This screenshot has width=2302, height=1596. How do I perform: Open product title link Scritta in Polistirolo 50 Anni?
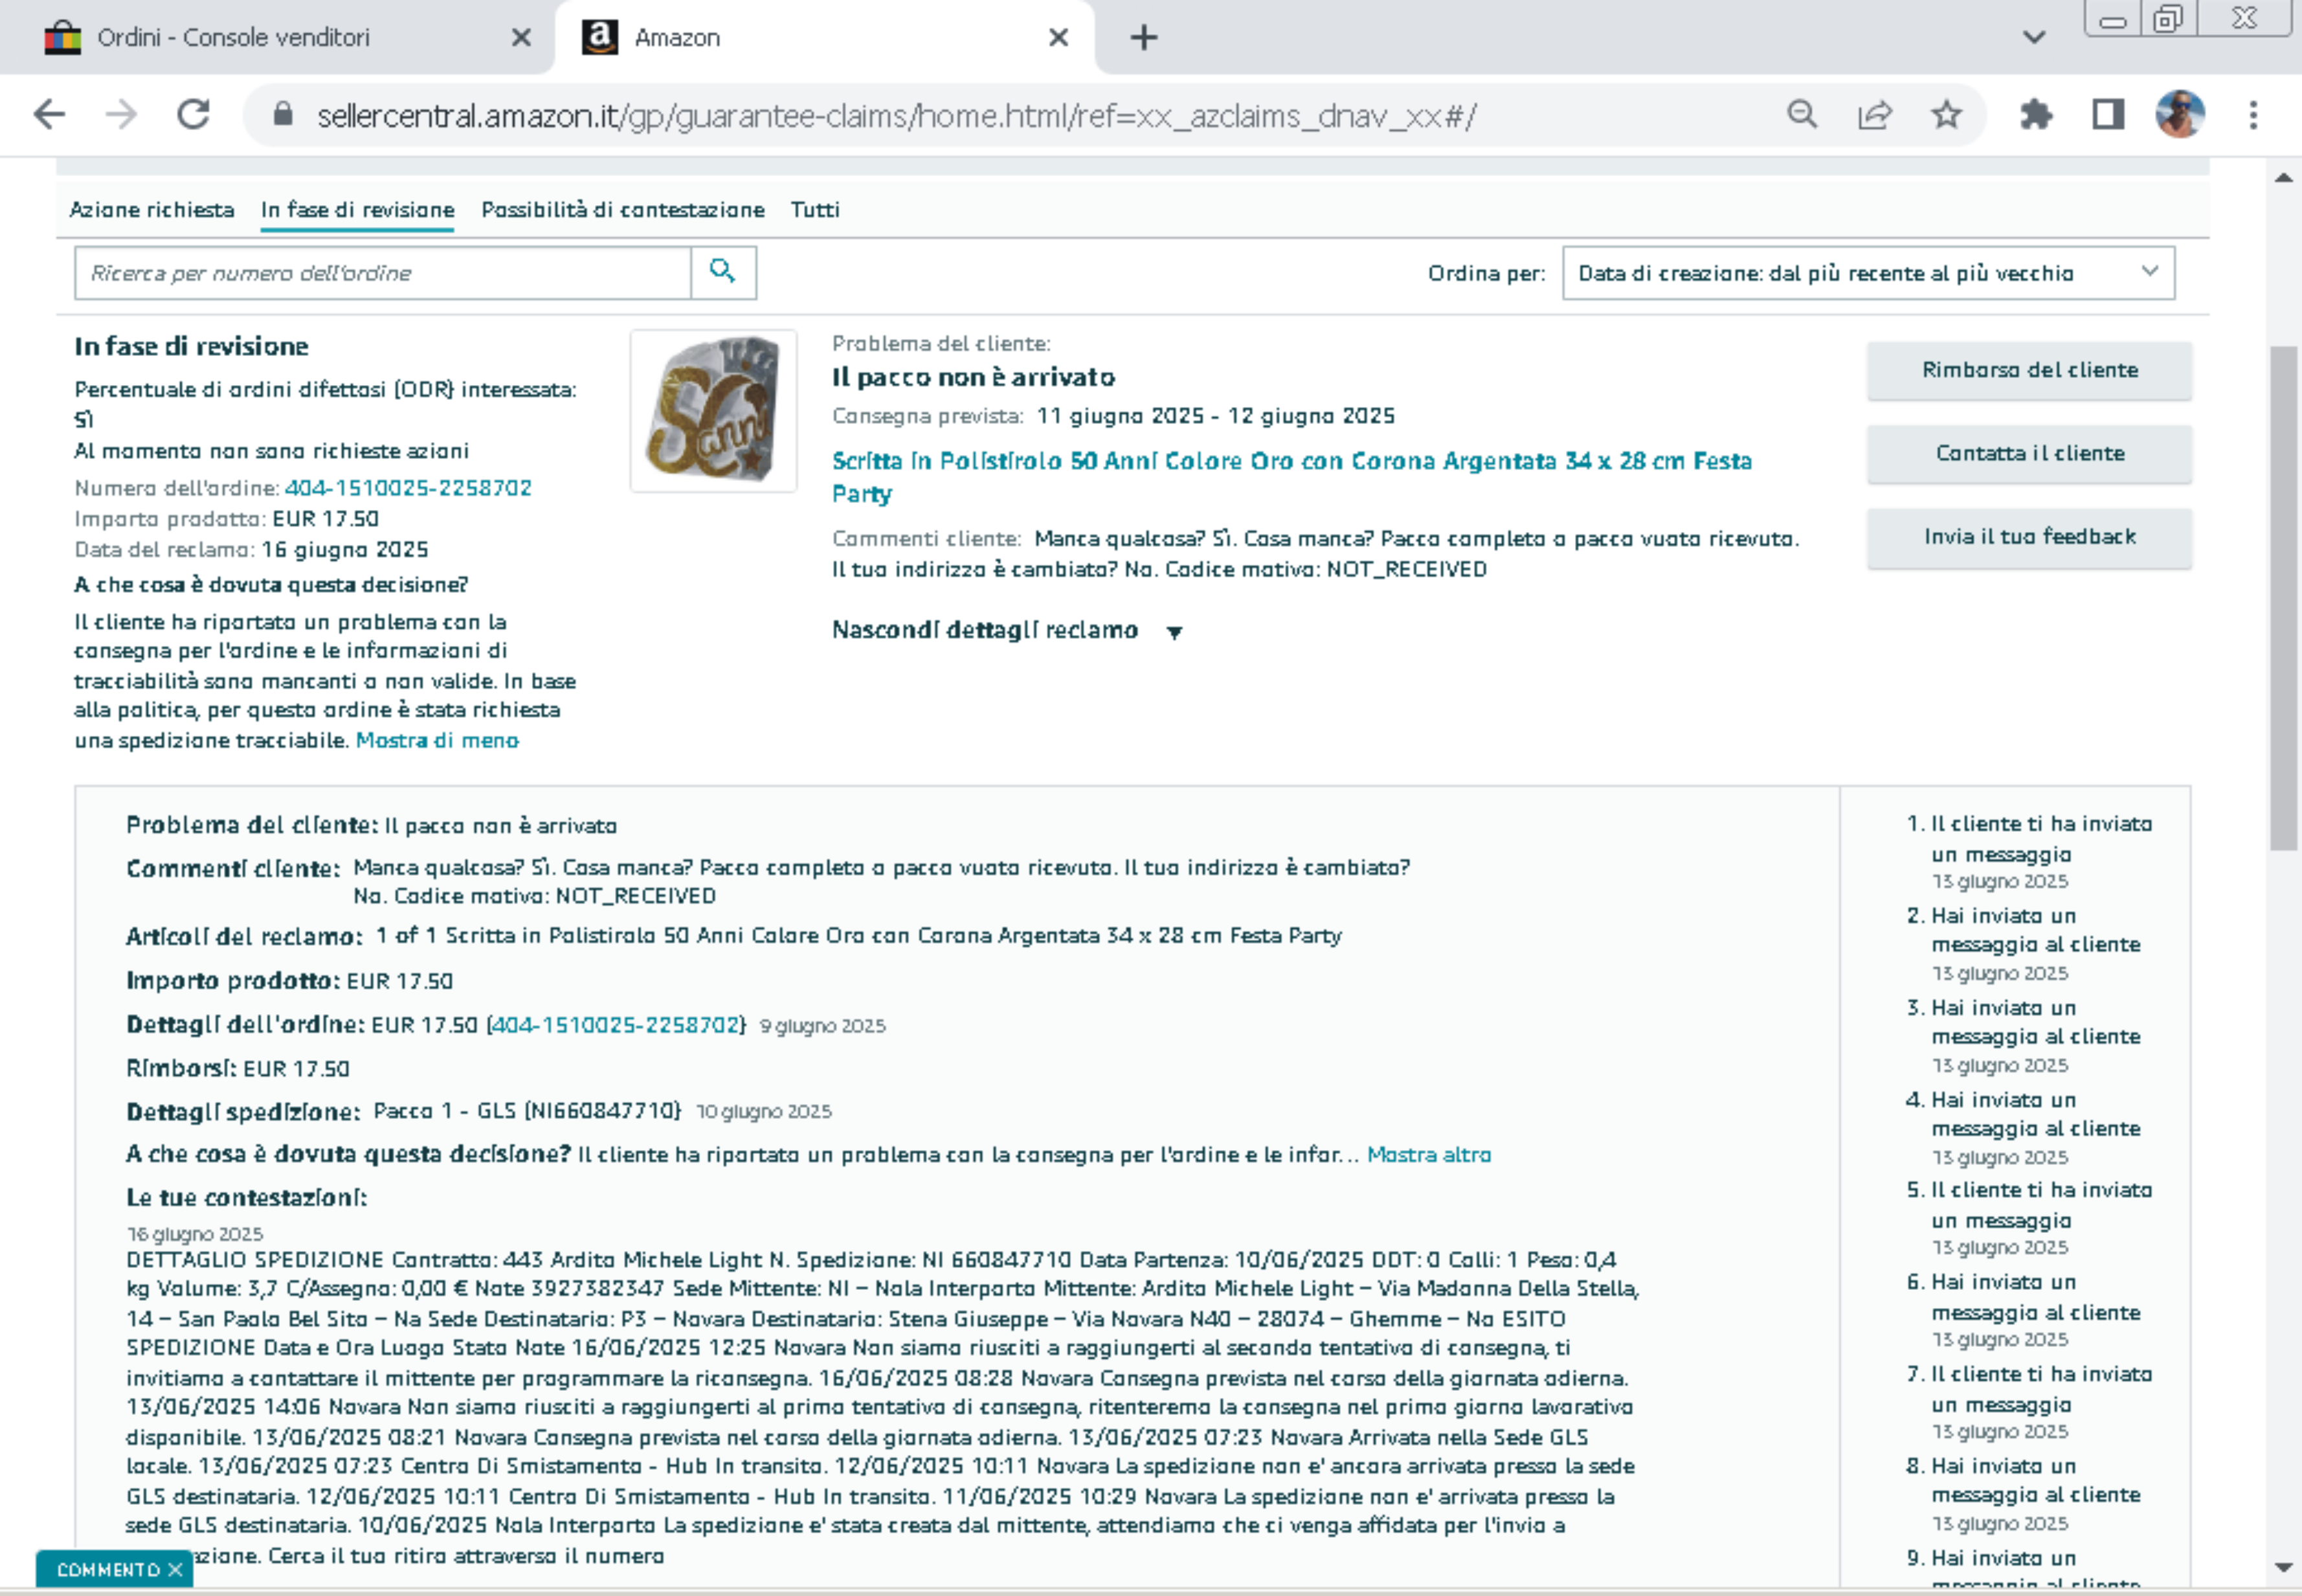(x=1292, y=477)
